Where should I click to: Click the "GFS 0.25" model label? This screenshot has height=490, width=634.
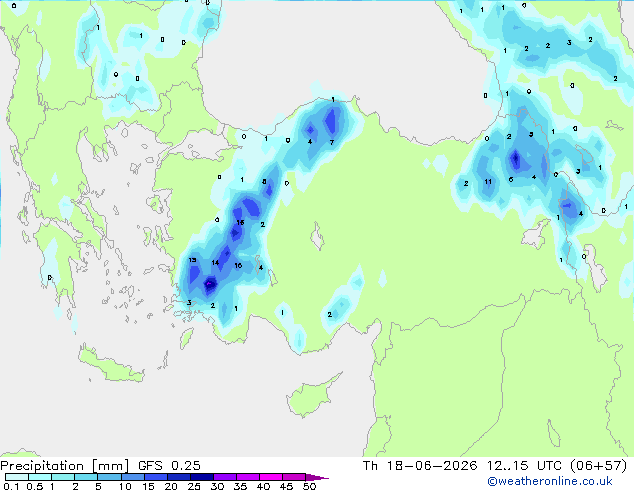pyautogui.click(x=169, y=466)
